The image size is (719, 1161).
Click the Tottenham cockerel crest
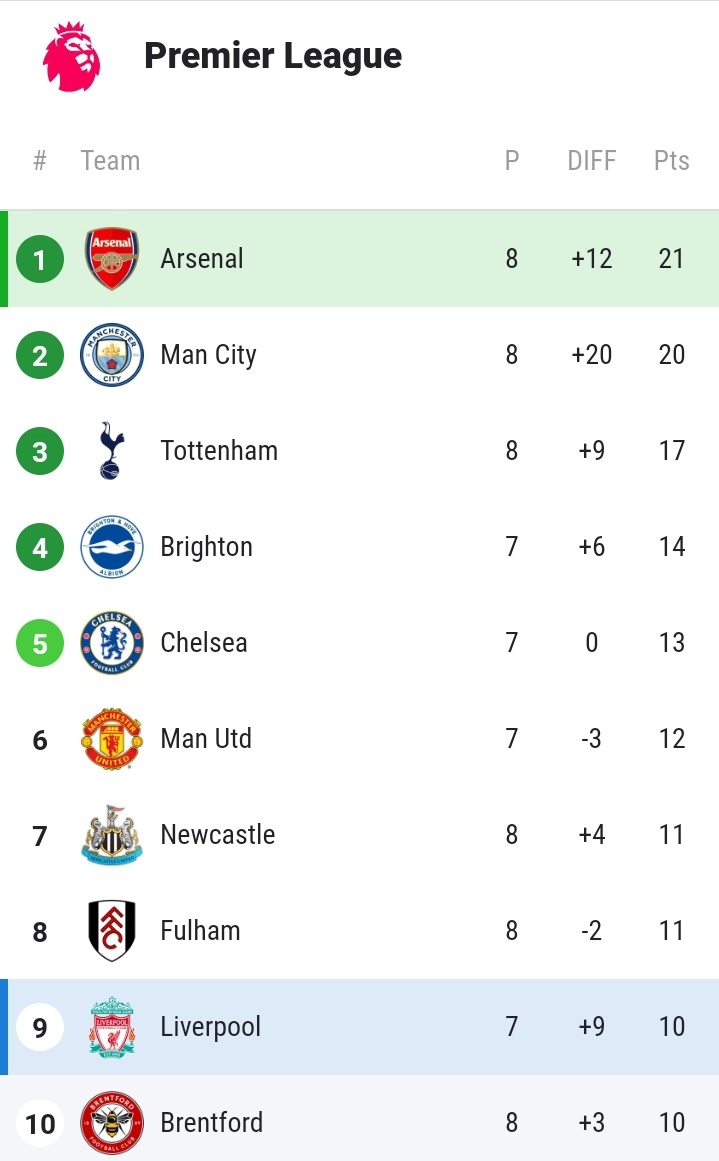(x=111, y=450)
